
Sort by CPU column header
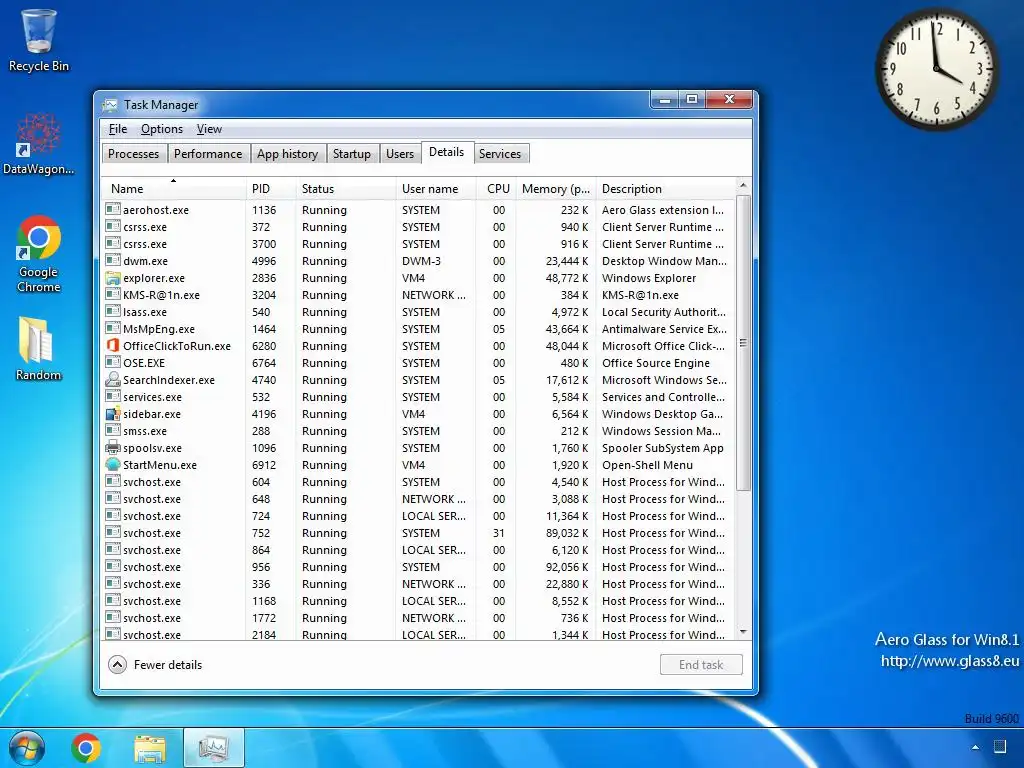[496, 189]
